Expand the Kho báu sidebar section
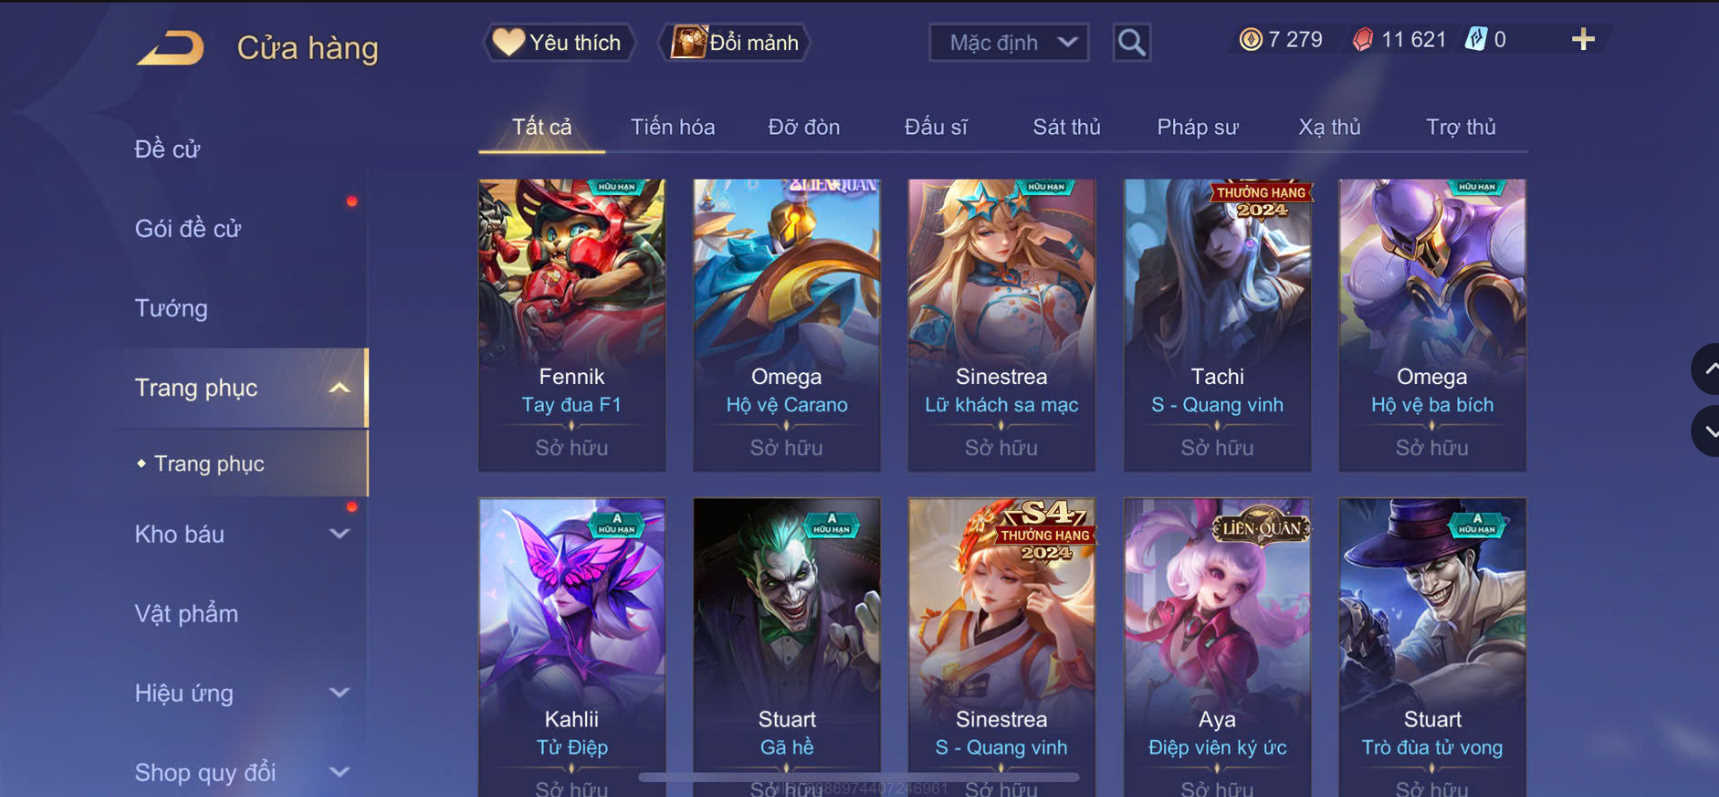This screenshot has width=1719, height=797. (339, 534)
